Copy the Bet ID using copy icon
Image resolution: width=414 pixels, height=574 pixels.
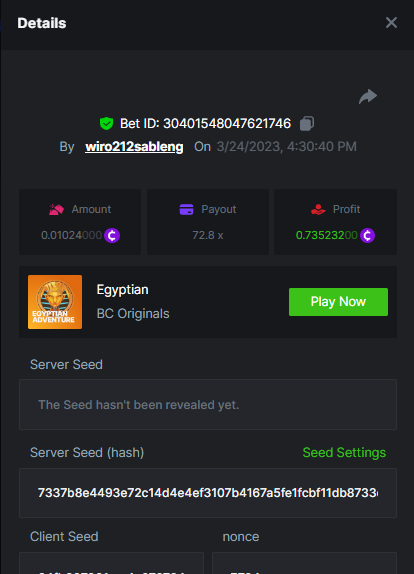[x=307, y=124]
